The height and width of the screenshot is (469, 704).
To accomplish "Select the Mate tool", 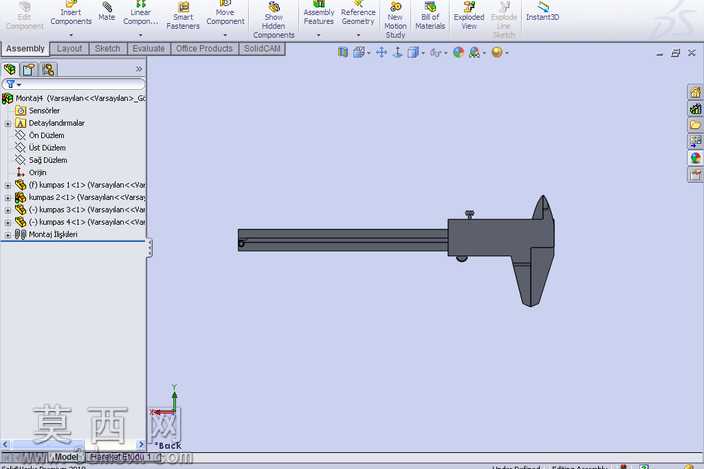I will click(x=107, y=12).
